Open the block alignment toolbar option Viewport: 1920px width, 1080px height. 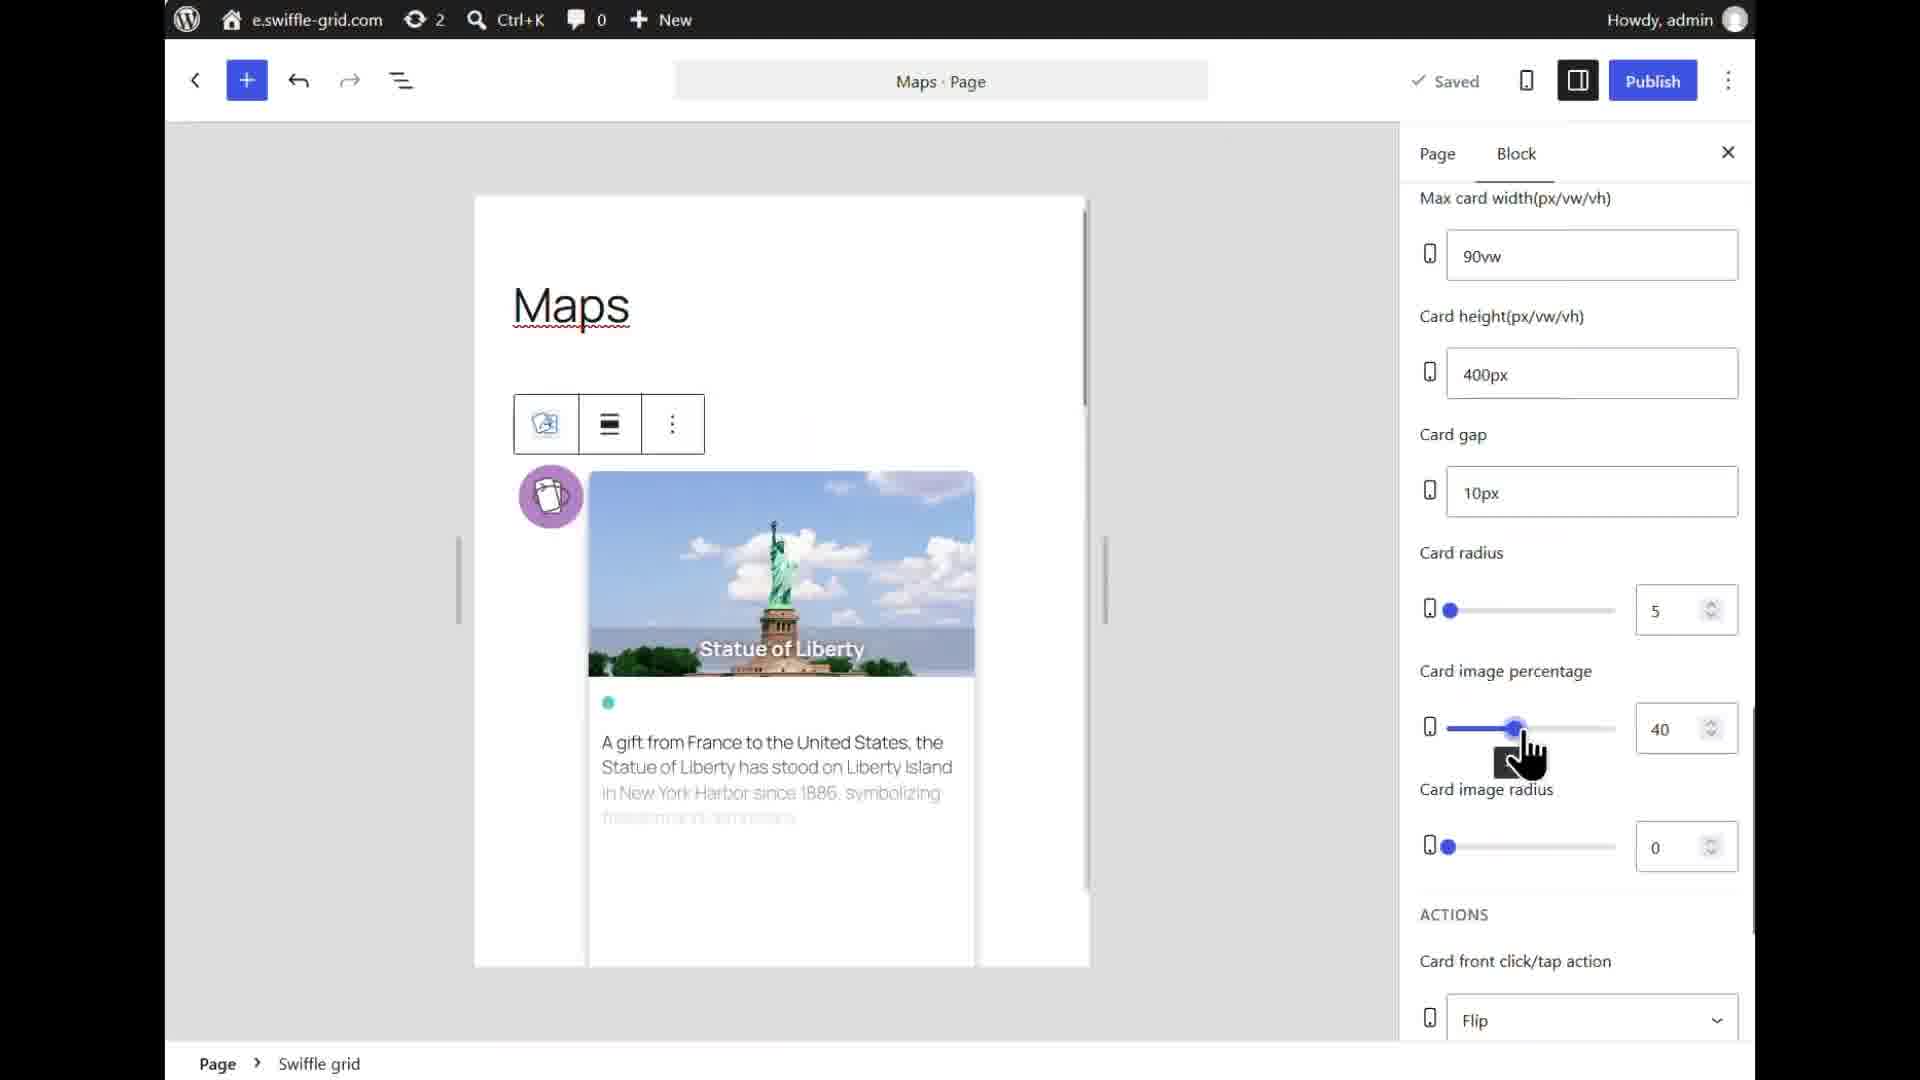point(610,424)
